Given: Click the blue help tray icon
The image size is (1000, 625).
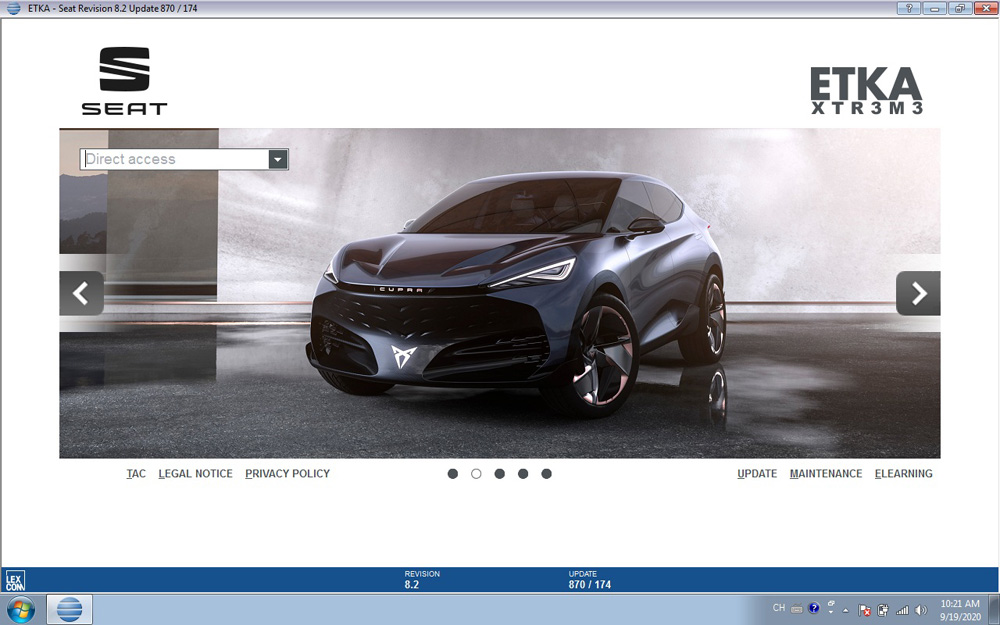Looking at the screenshot, I should [814, 608].
